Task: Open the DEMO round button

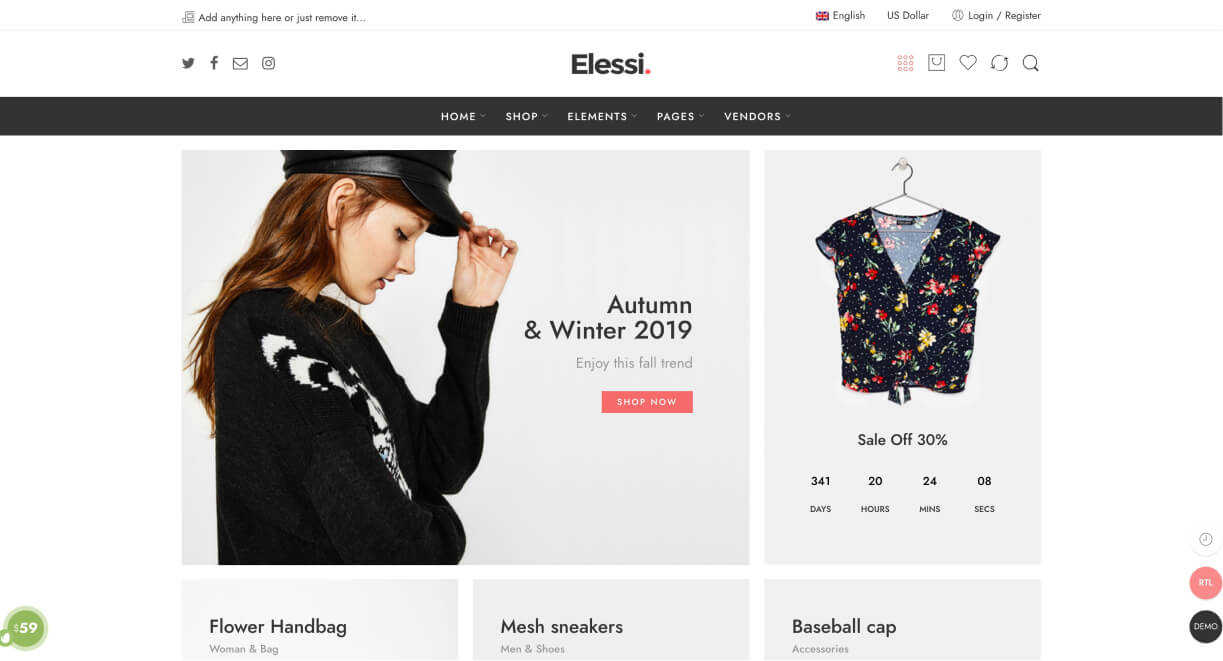Action: click(1205, 627)
